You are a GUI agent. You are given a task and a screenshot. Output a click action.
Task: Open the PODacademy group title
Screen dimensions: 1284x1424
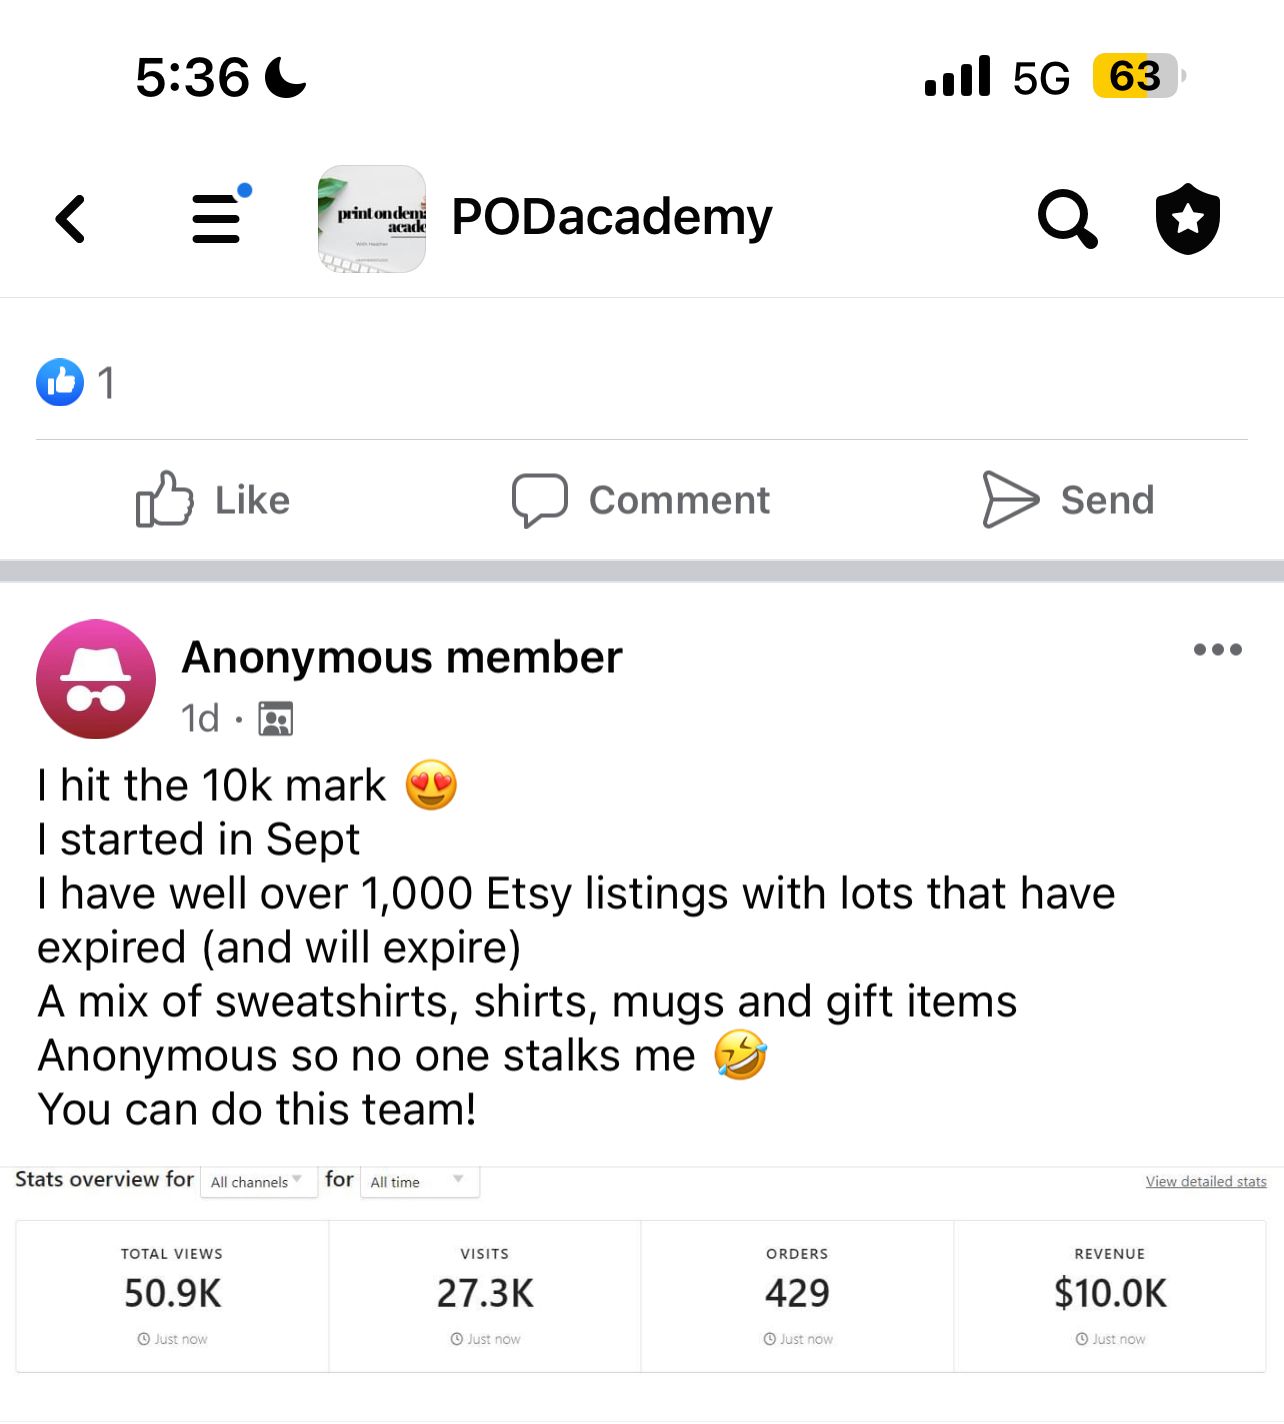tap(612, 217)
